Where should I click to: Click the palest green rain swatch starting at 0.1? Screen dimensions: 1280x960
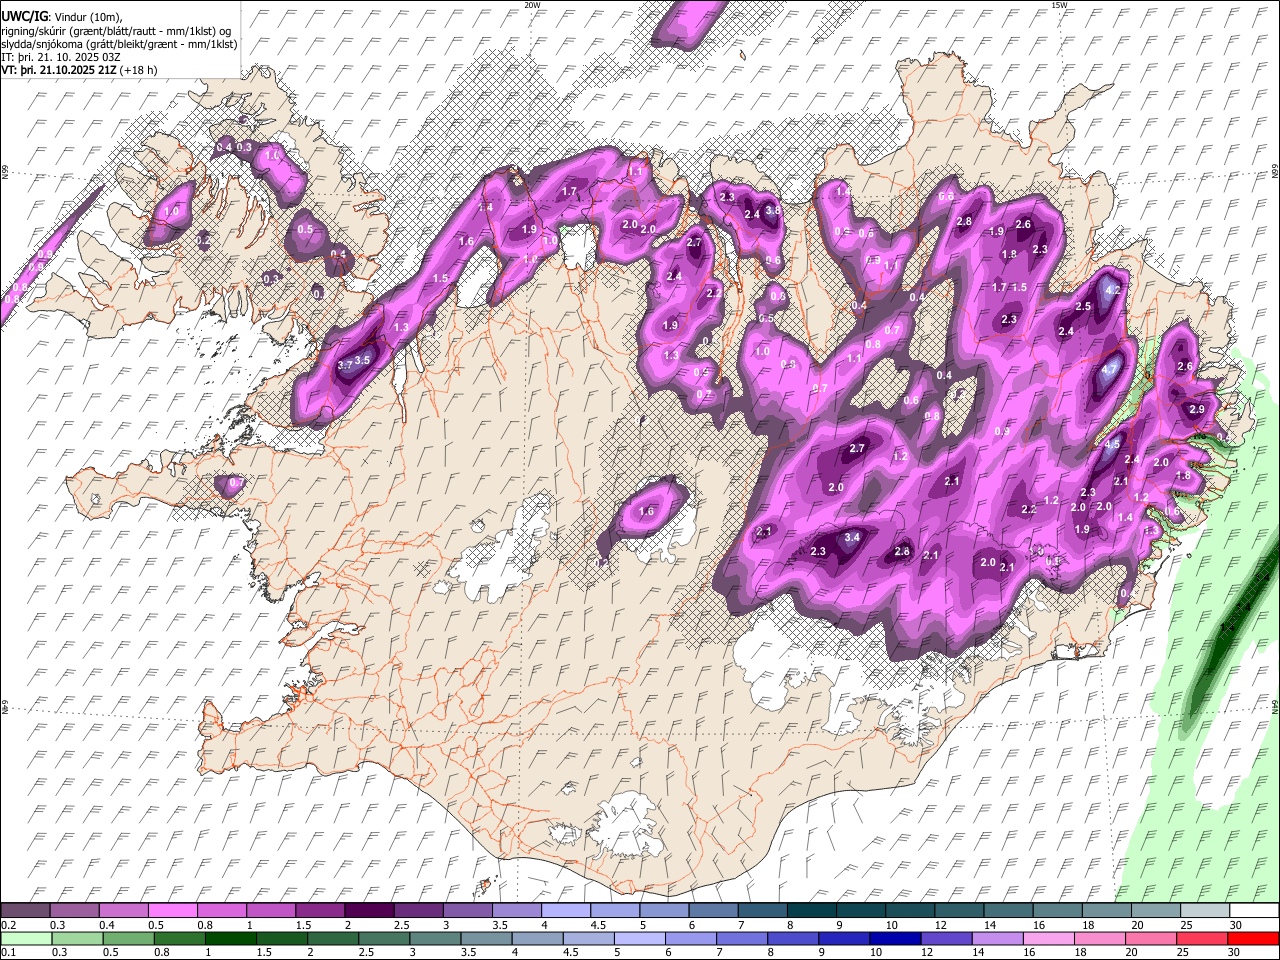(x=26, y=938)
